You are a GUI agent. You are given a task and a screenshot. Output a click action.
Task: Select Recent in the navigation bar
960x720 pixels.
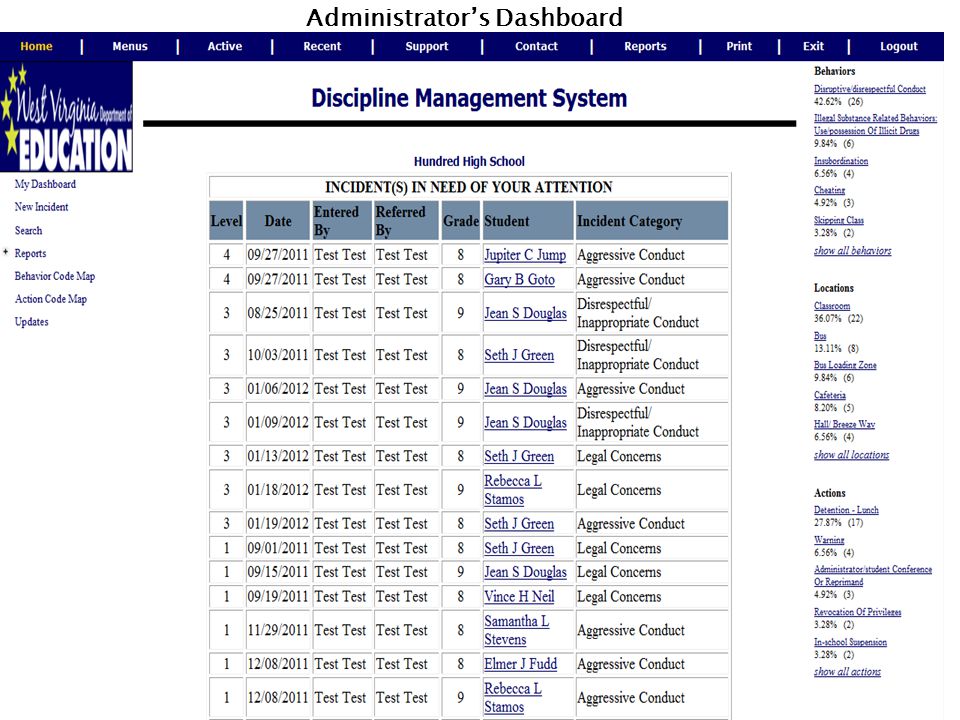tap(322, 47)
